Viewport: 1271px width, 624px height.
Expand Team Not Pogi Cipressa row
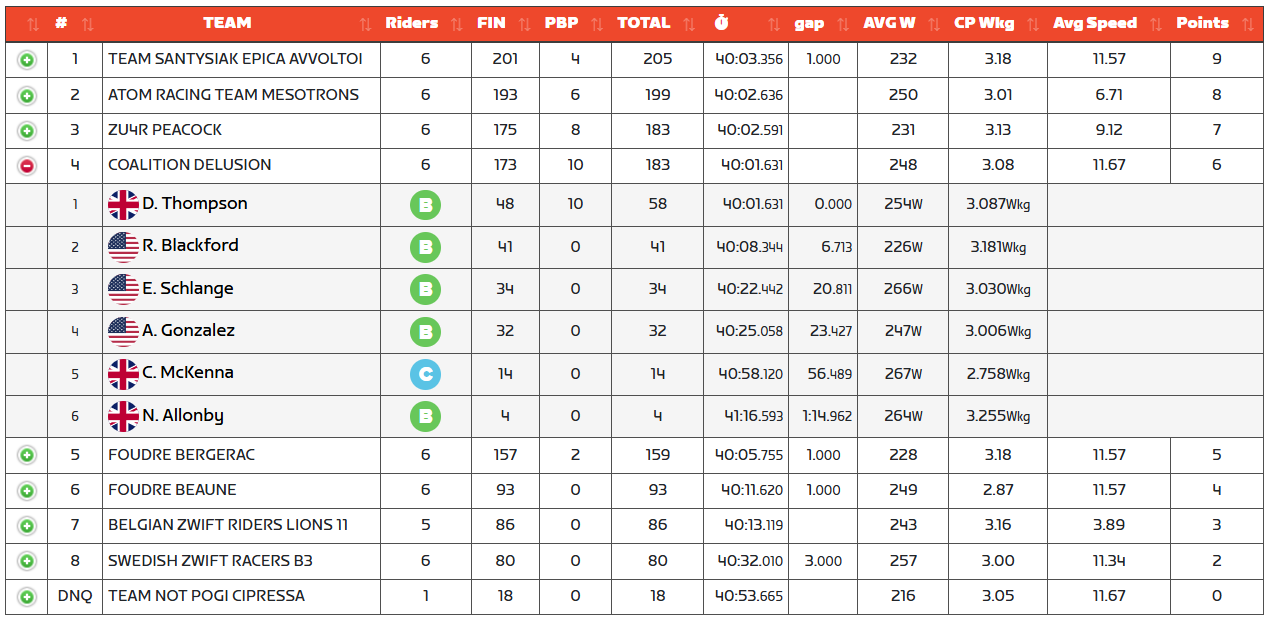tap(27, 597)
